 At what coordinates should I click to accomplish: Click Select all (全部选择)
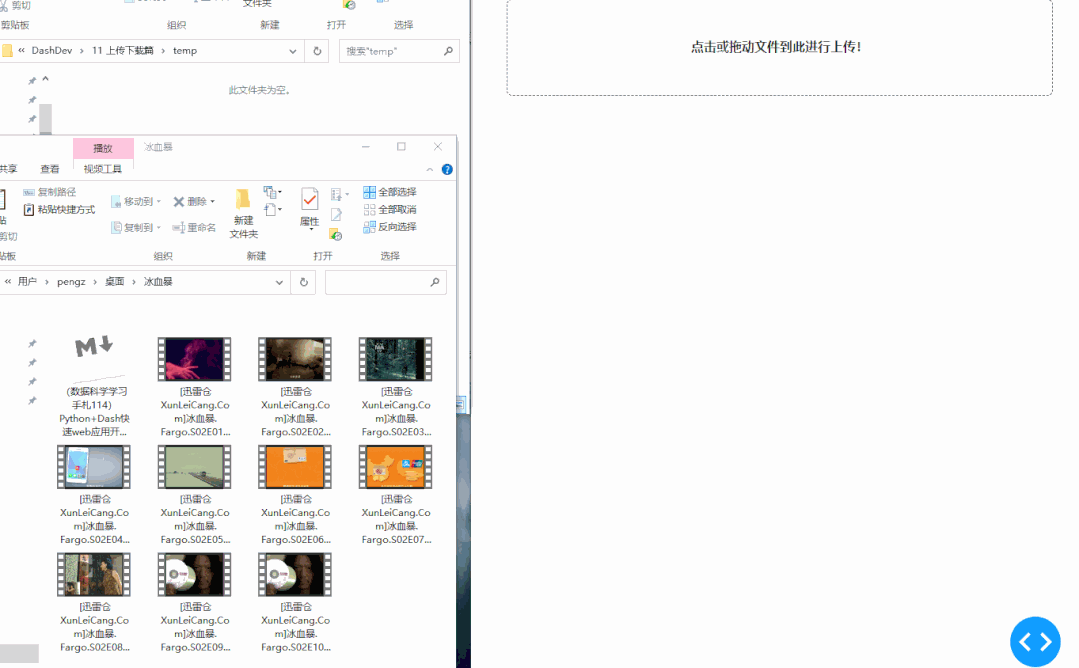(x=389, y=192)
